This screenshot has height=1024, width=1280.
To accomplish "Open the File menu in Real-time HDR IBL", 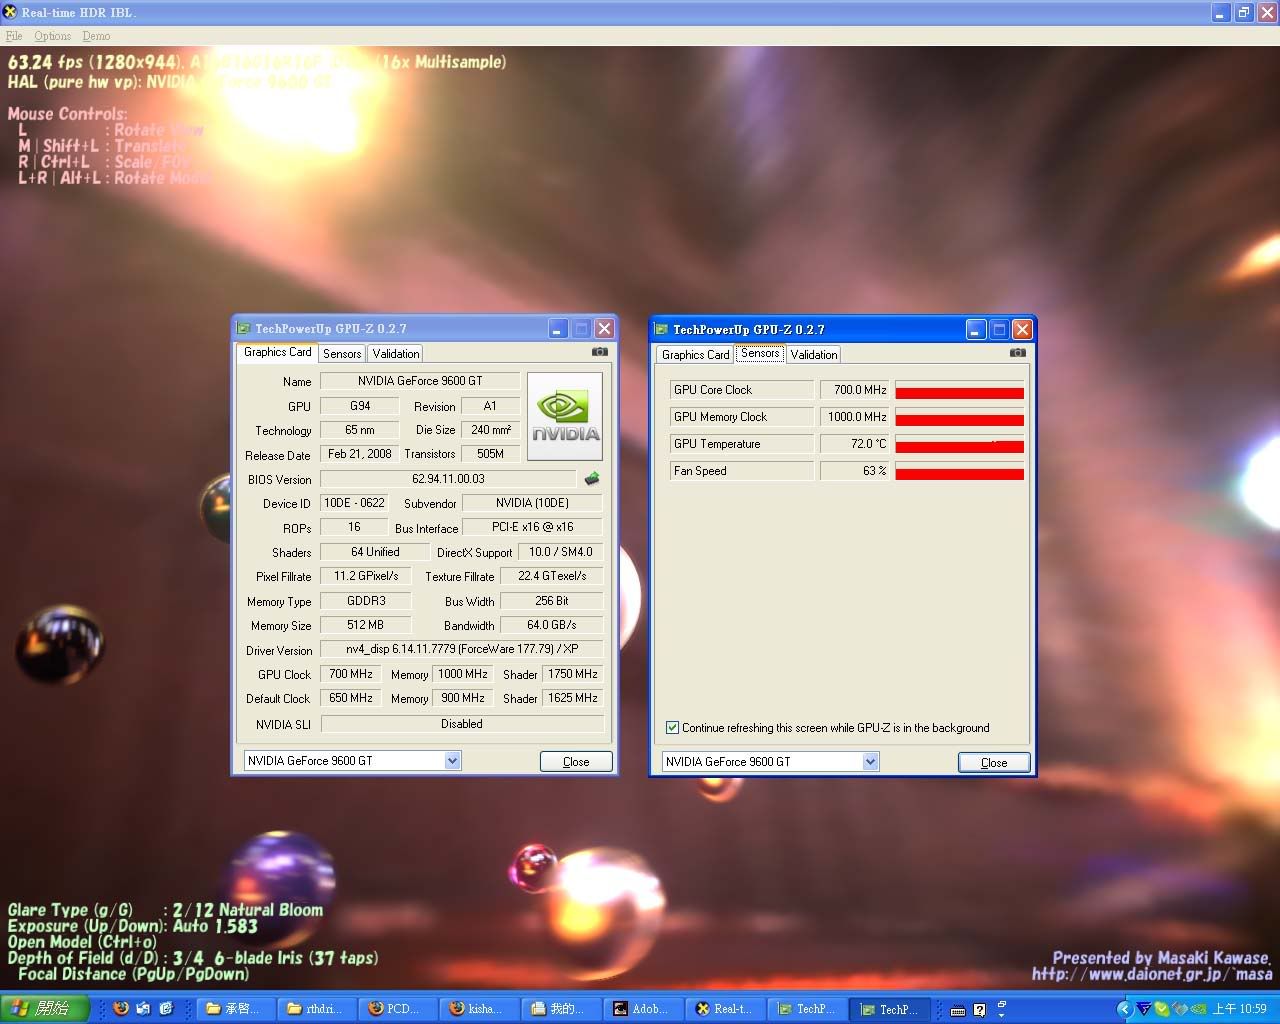I will (14, 36).
